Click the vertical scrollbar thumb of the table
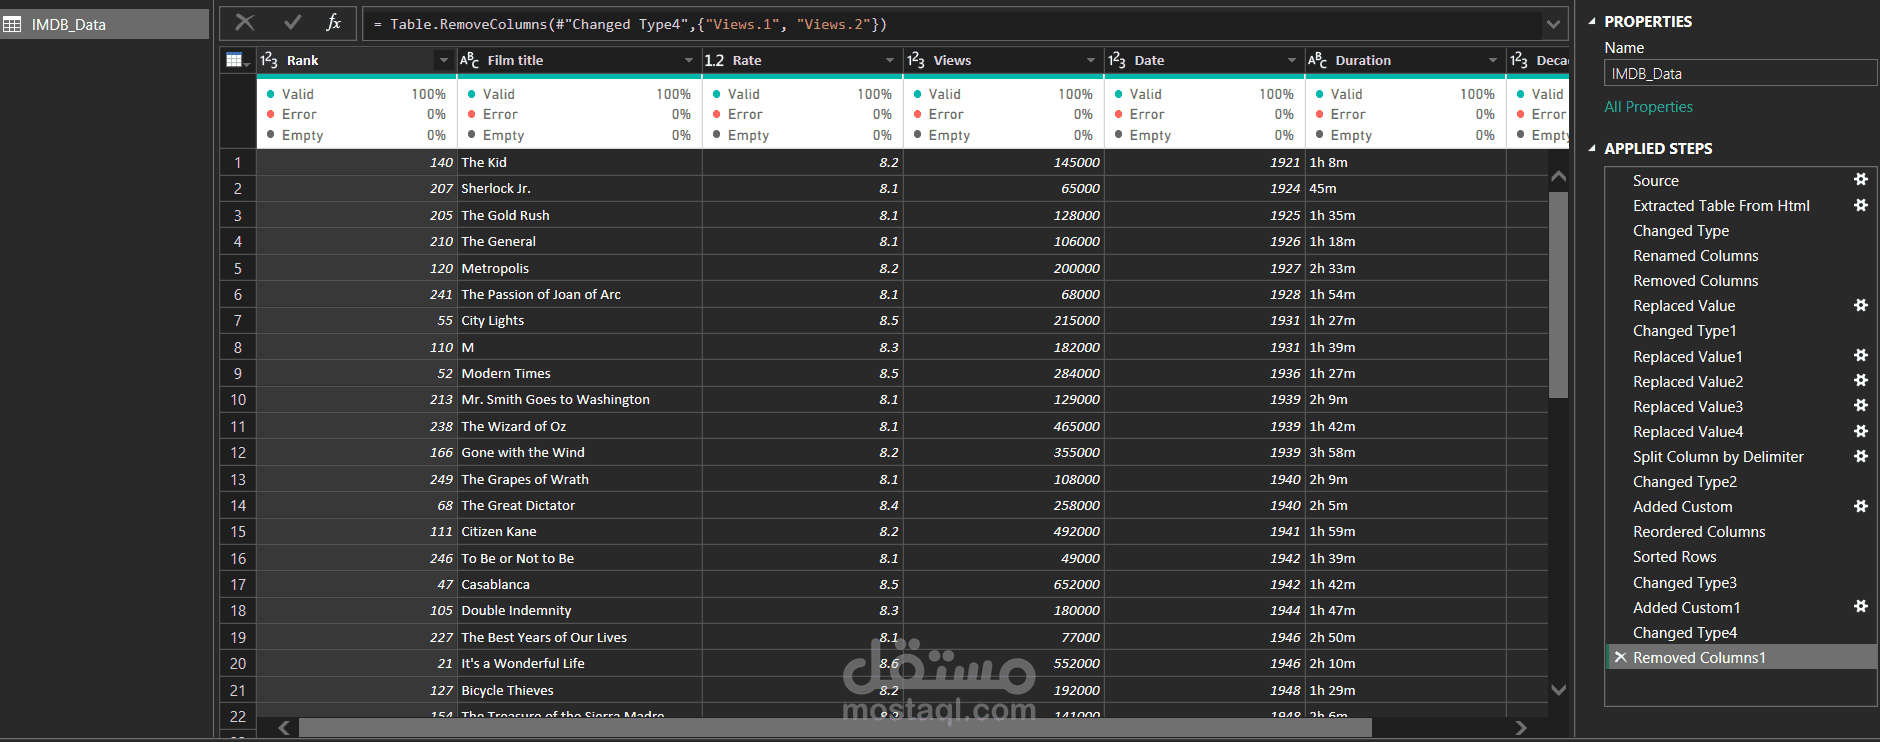Image resolution: width=1880 pixels, height=742 pixels. click(1558, 295)
